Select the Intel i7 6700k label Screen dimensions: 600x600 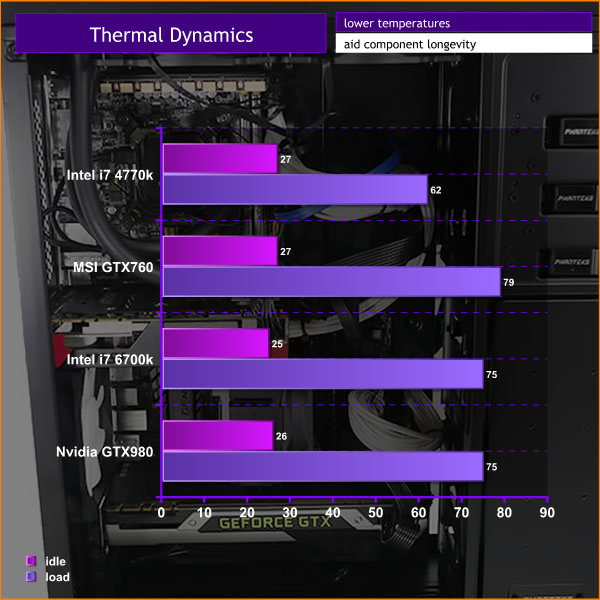click(x=110, y=360)
